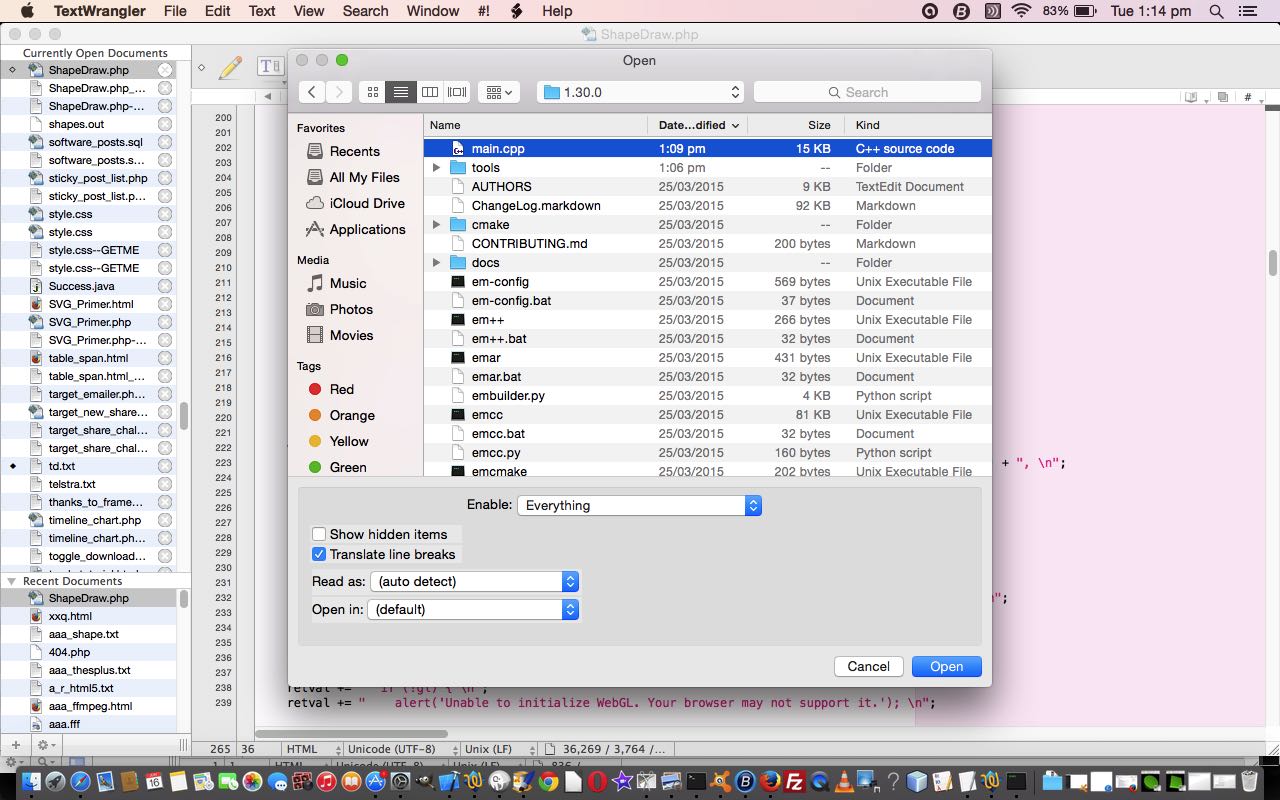Sort by Size column header
This screenshot has width=1280, height=800.
pyautogui.click(x=796, y=125)
